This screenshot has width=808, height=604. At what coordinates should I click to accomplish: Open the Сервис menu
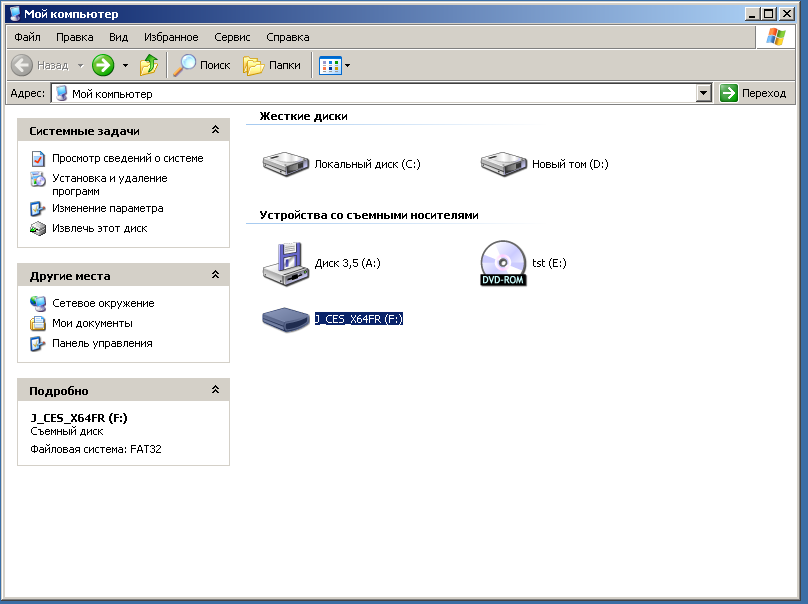pyautogui.click(x=232, y=37)
